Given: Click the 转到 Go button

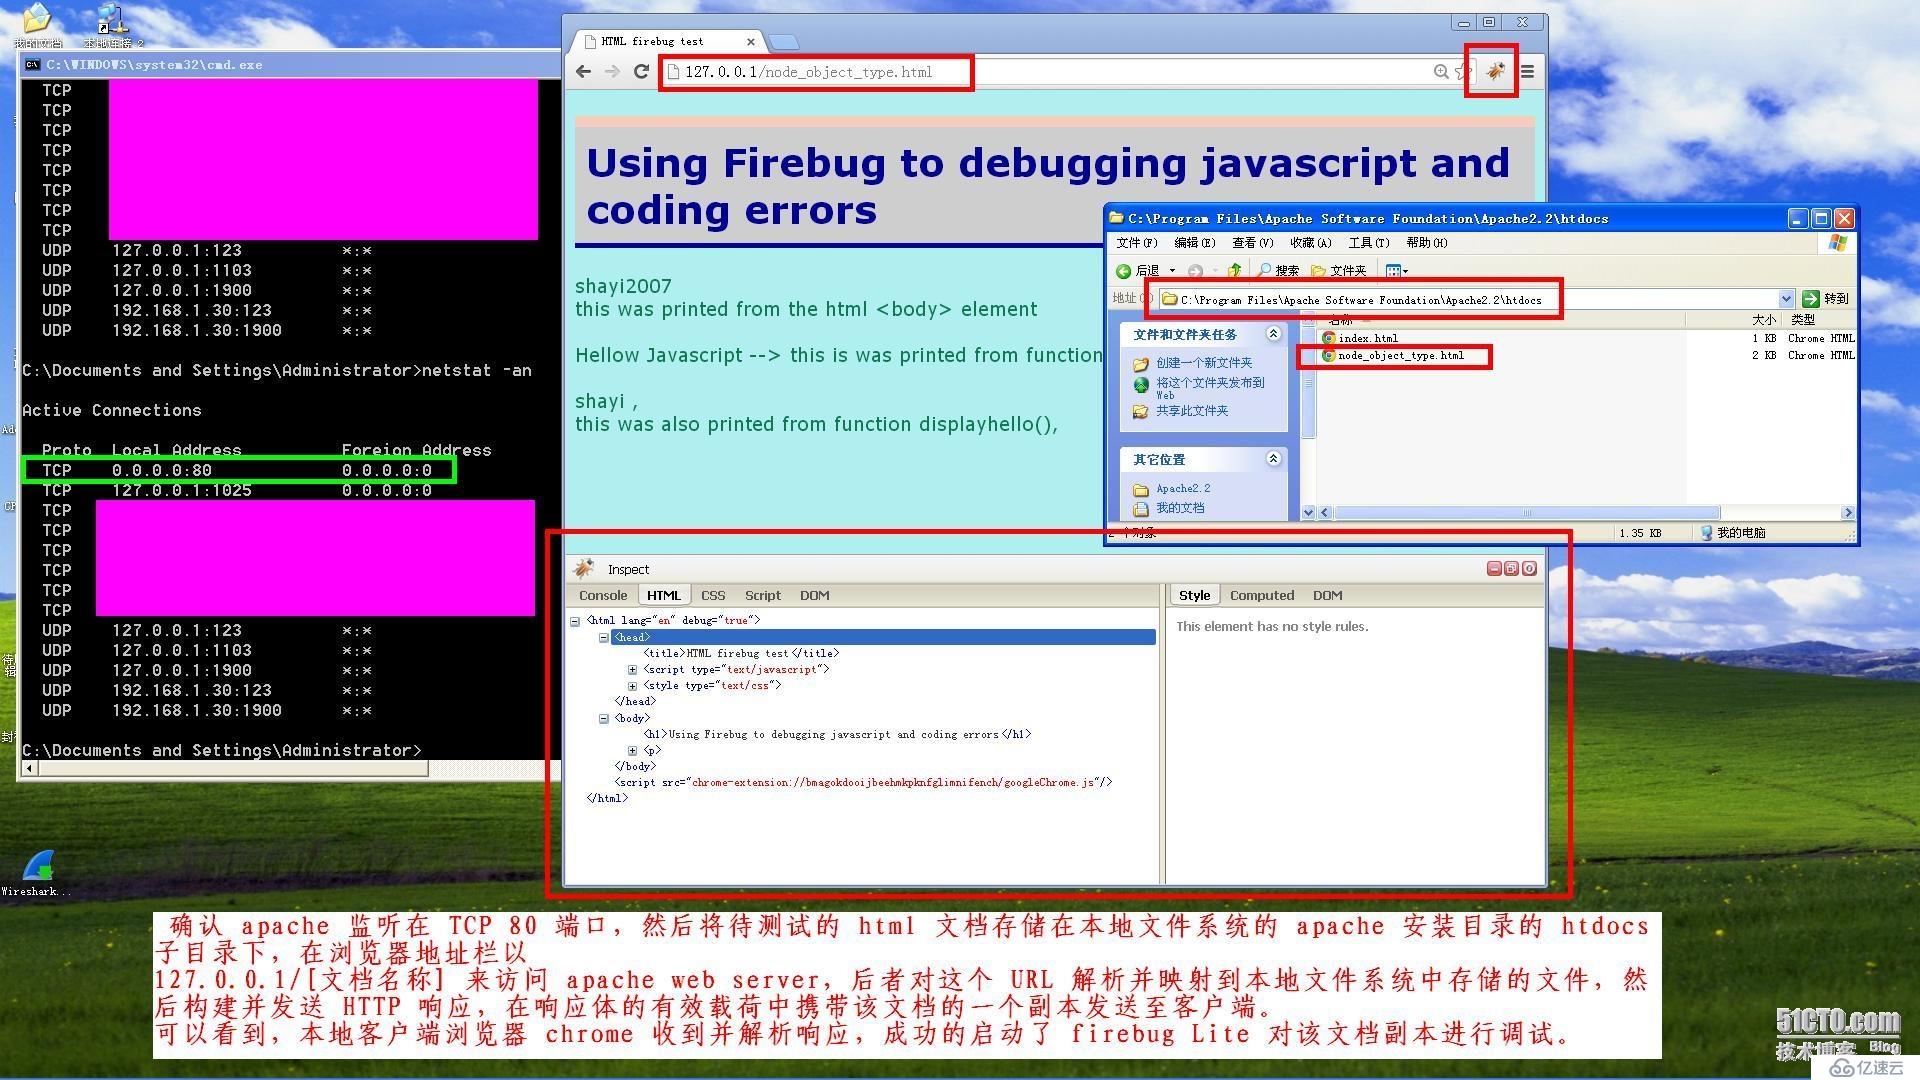Looking at the screenshot, I should click(1825, 299).
